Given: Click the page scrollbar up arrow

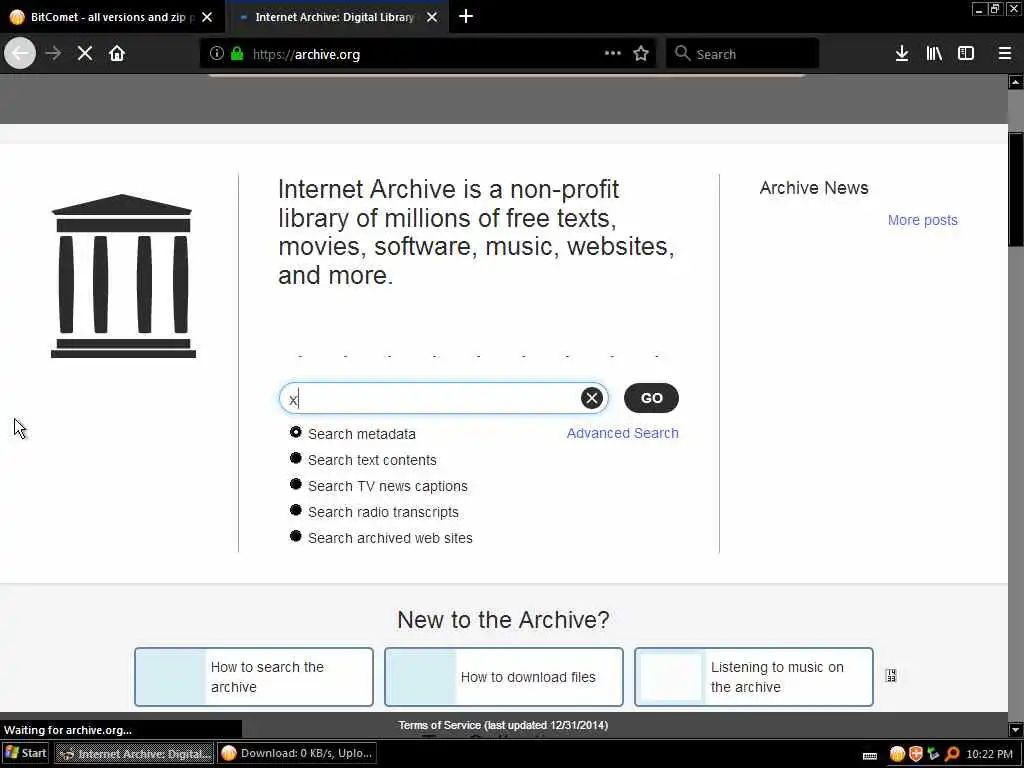Looking at the screenshot, I should [1016, 82].
